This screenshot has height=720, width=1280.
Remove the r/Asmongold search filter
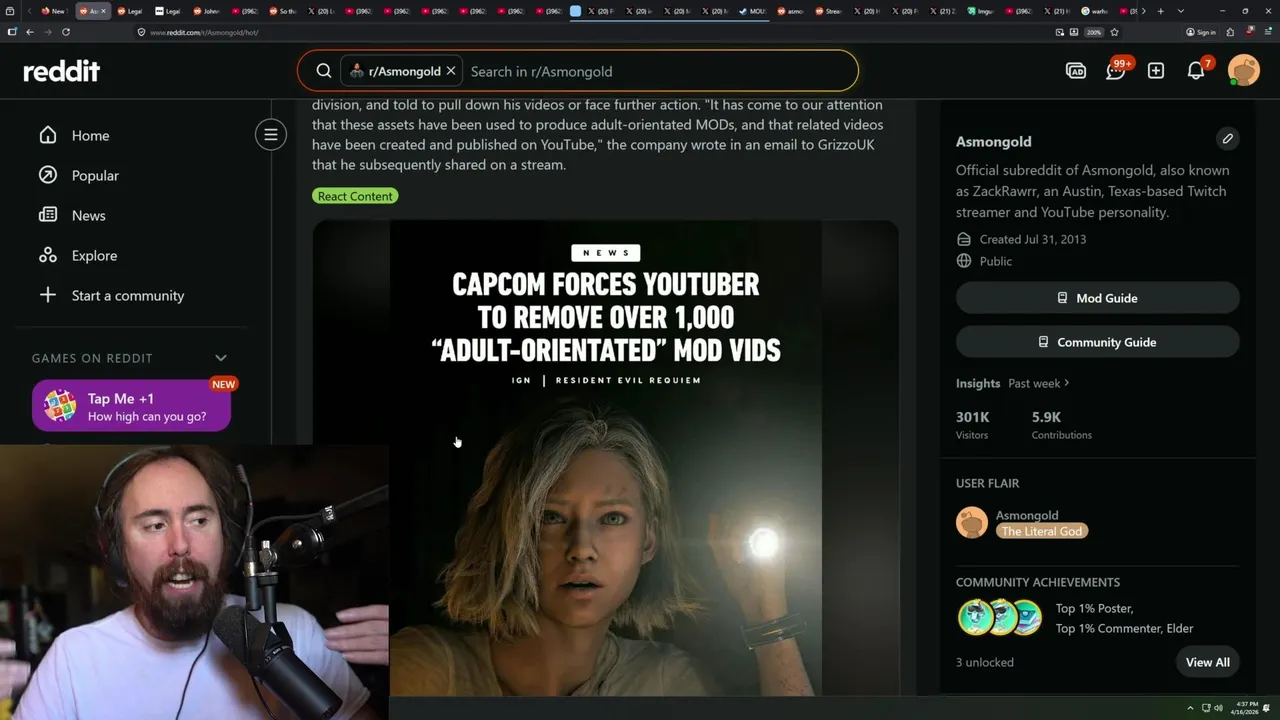point(451,71)
